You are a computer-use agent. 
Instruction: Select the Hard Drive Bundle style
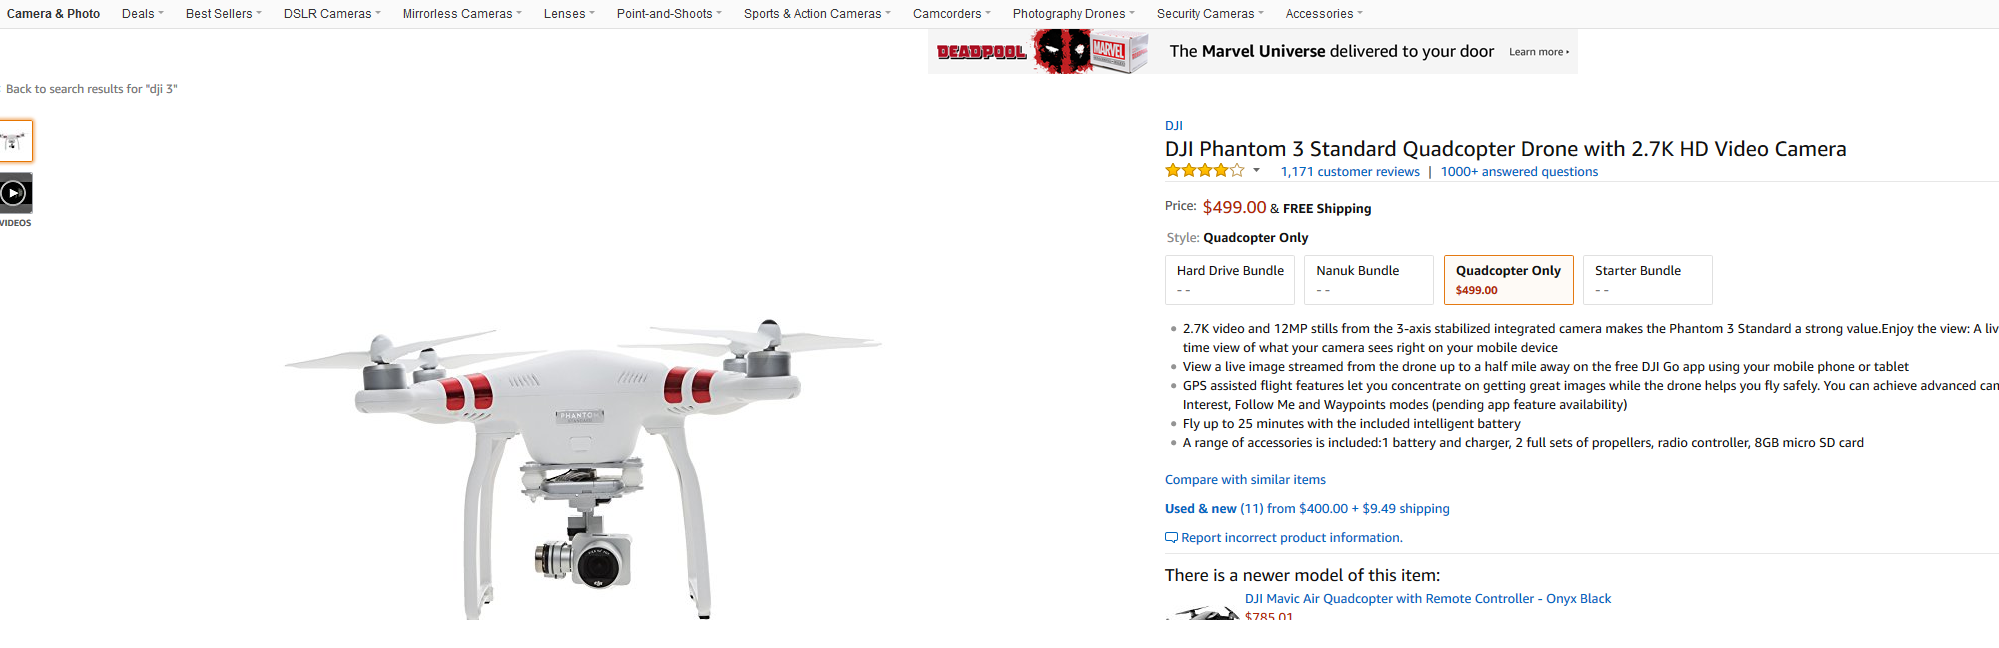pos(1230,280)
